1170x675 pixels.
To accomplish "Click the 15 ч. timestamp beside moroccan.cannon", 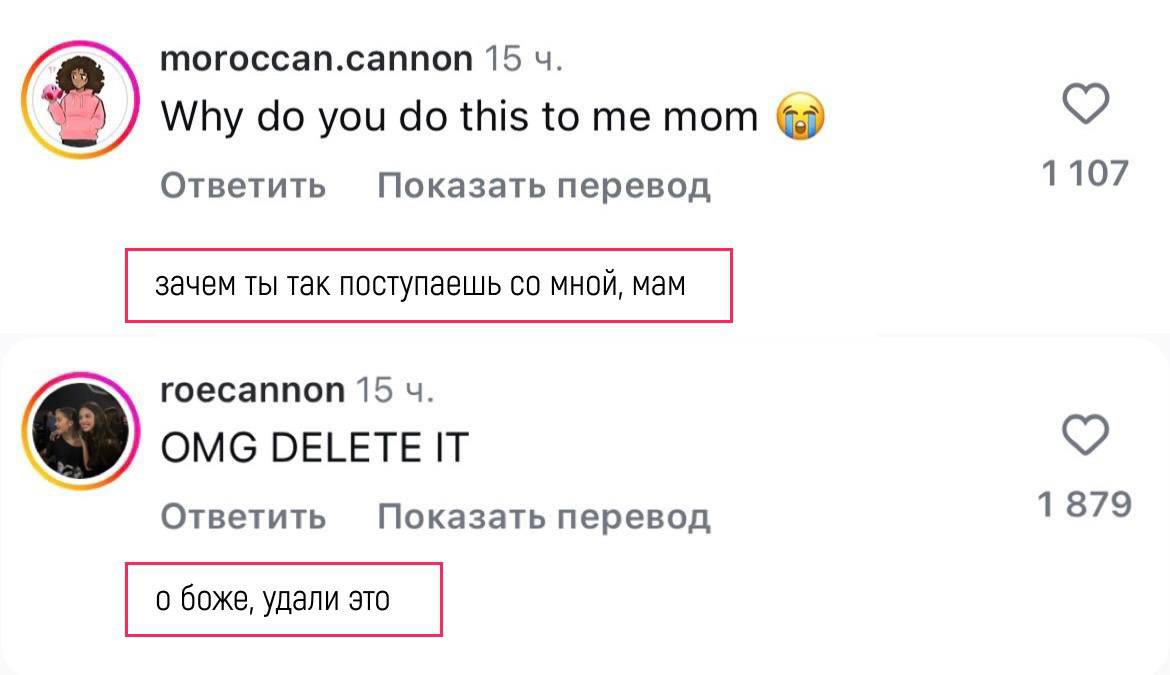I will pyautogui.click(x=524, y=60).
